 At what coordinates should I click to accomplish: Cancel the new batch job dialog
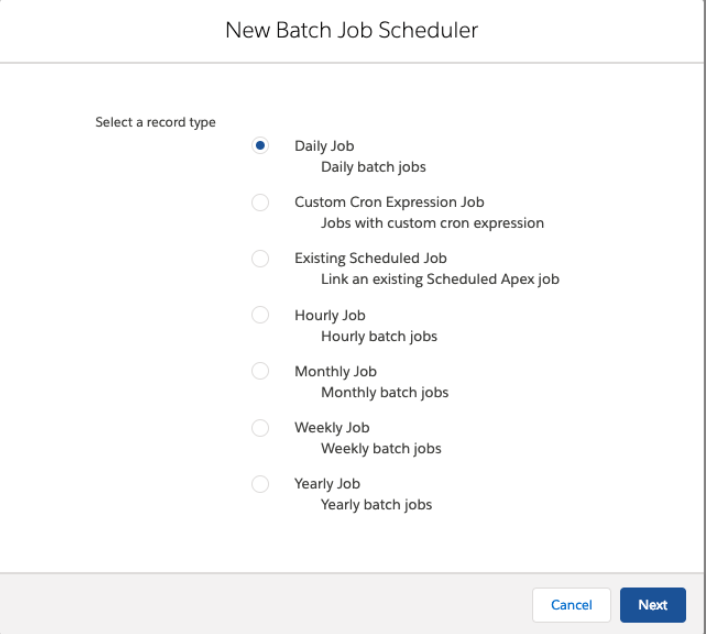tap(572, 605)
